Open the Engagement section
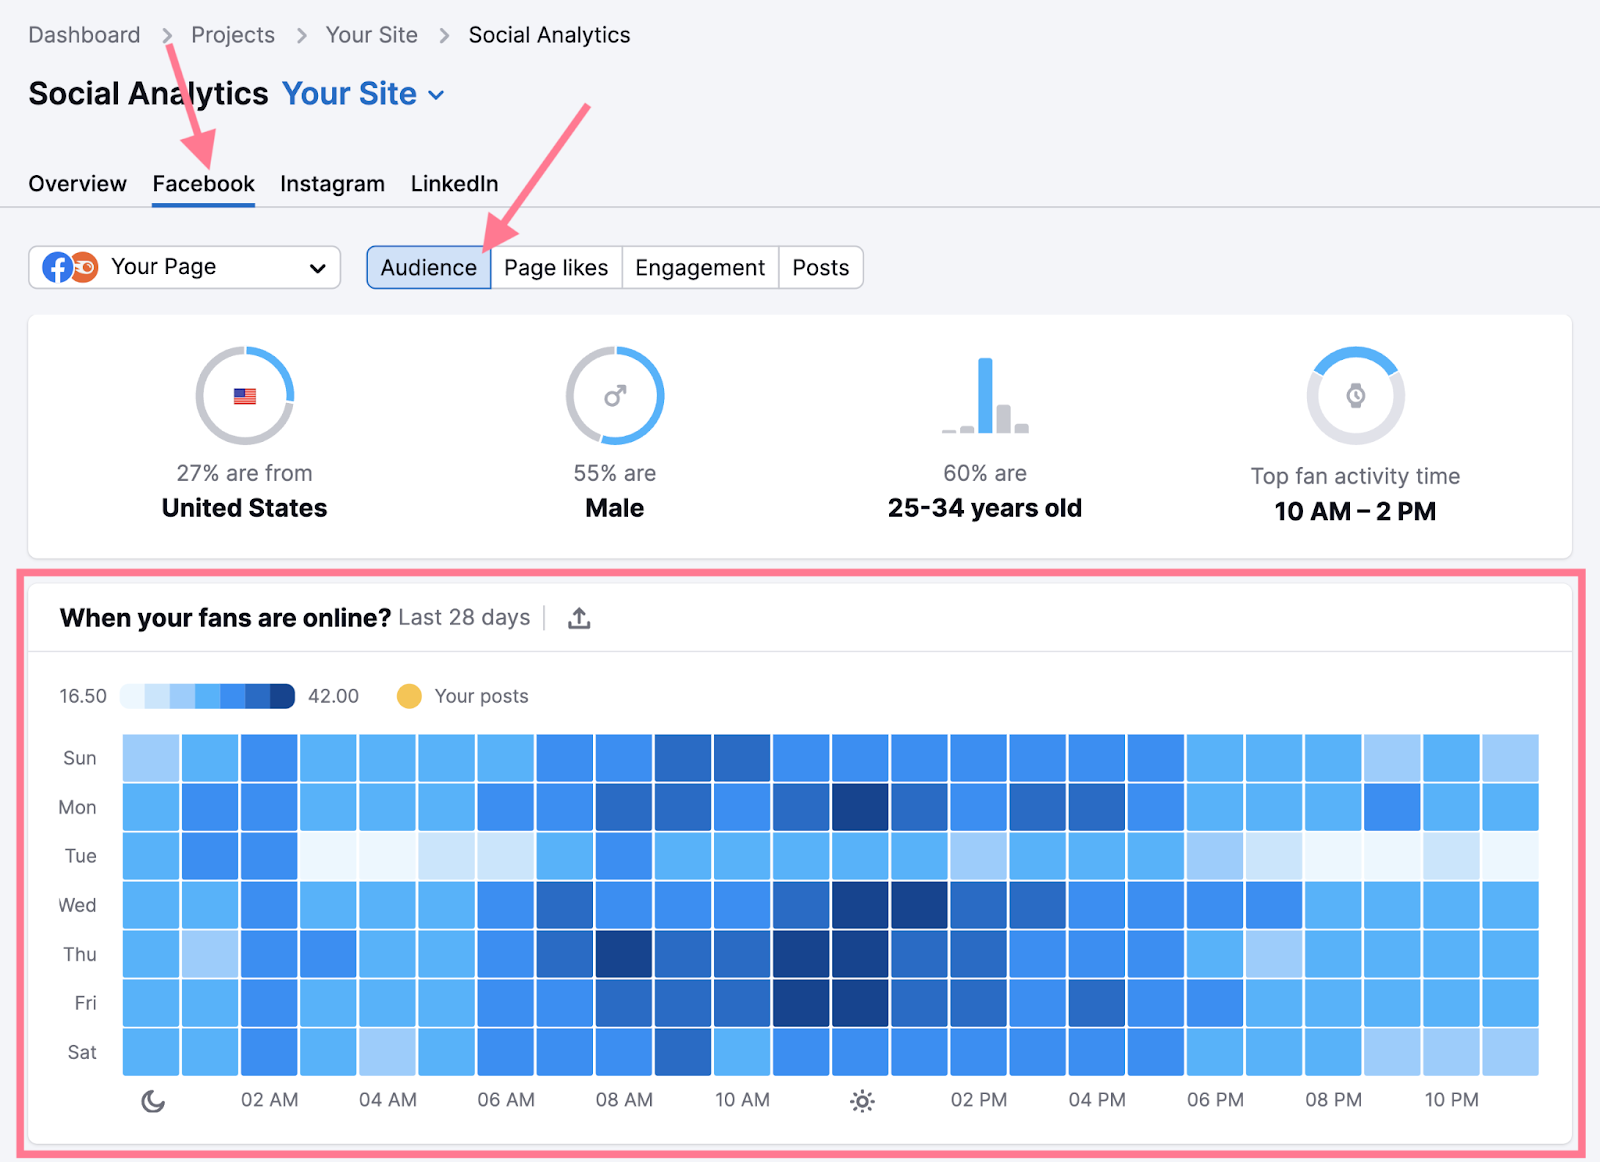This screenshot has height=1162, width=1600. tap(700, 268)
